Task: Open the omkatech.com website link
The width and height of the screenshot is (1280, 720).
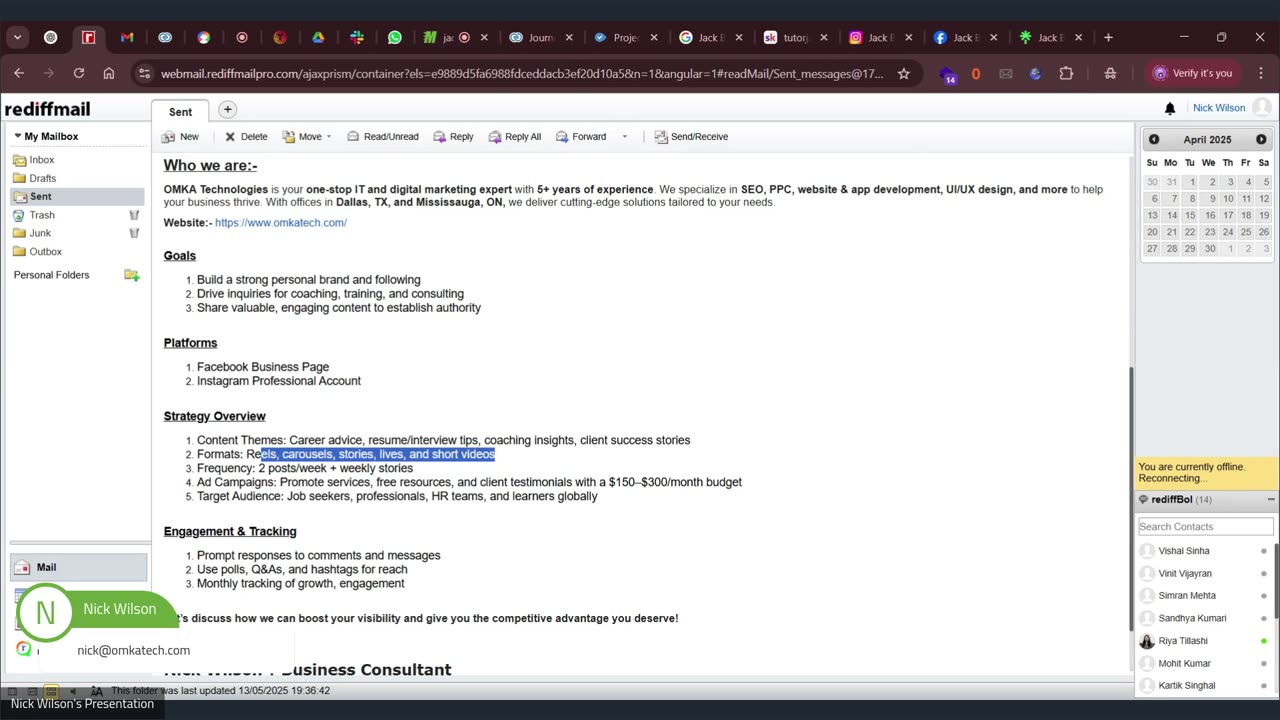Action: coord(281,223)
